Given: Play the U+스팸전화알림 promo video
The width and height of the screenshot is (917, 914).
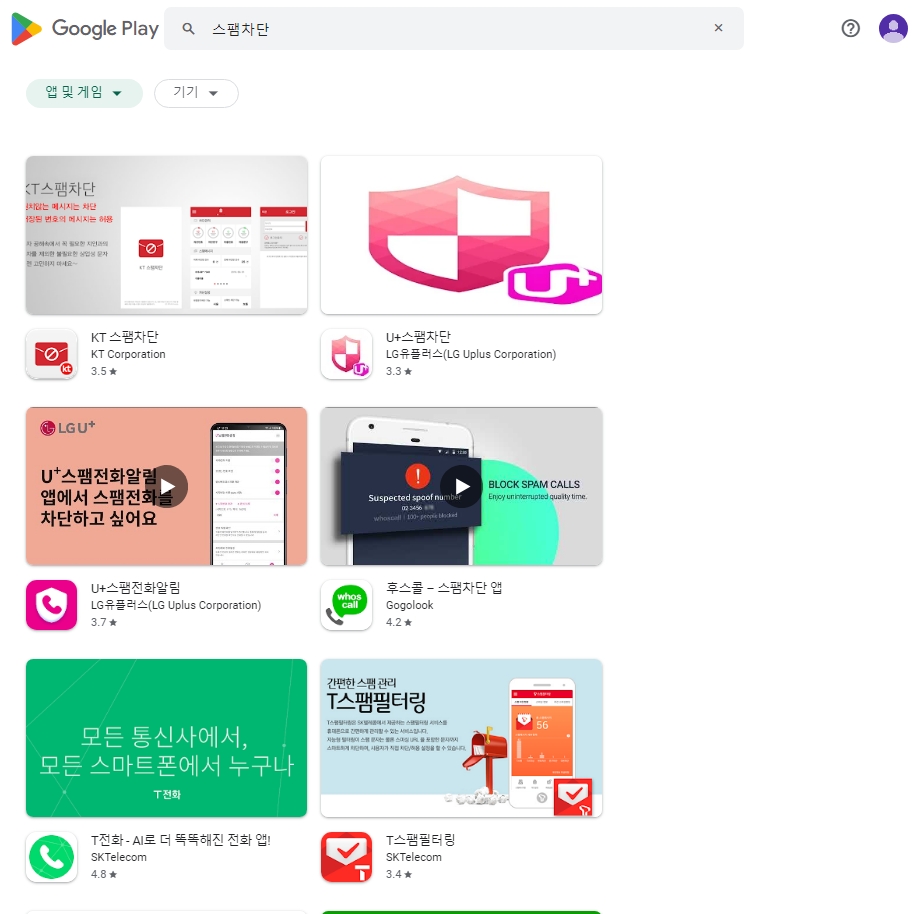Looking at the screenshot, I should click(x=167, y=487).
